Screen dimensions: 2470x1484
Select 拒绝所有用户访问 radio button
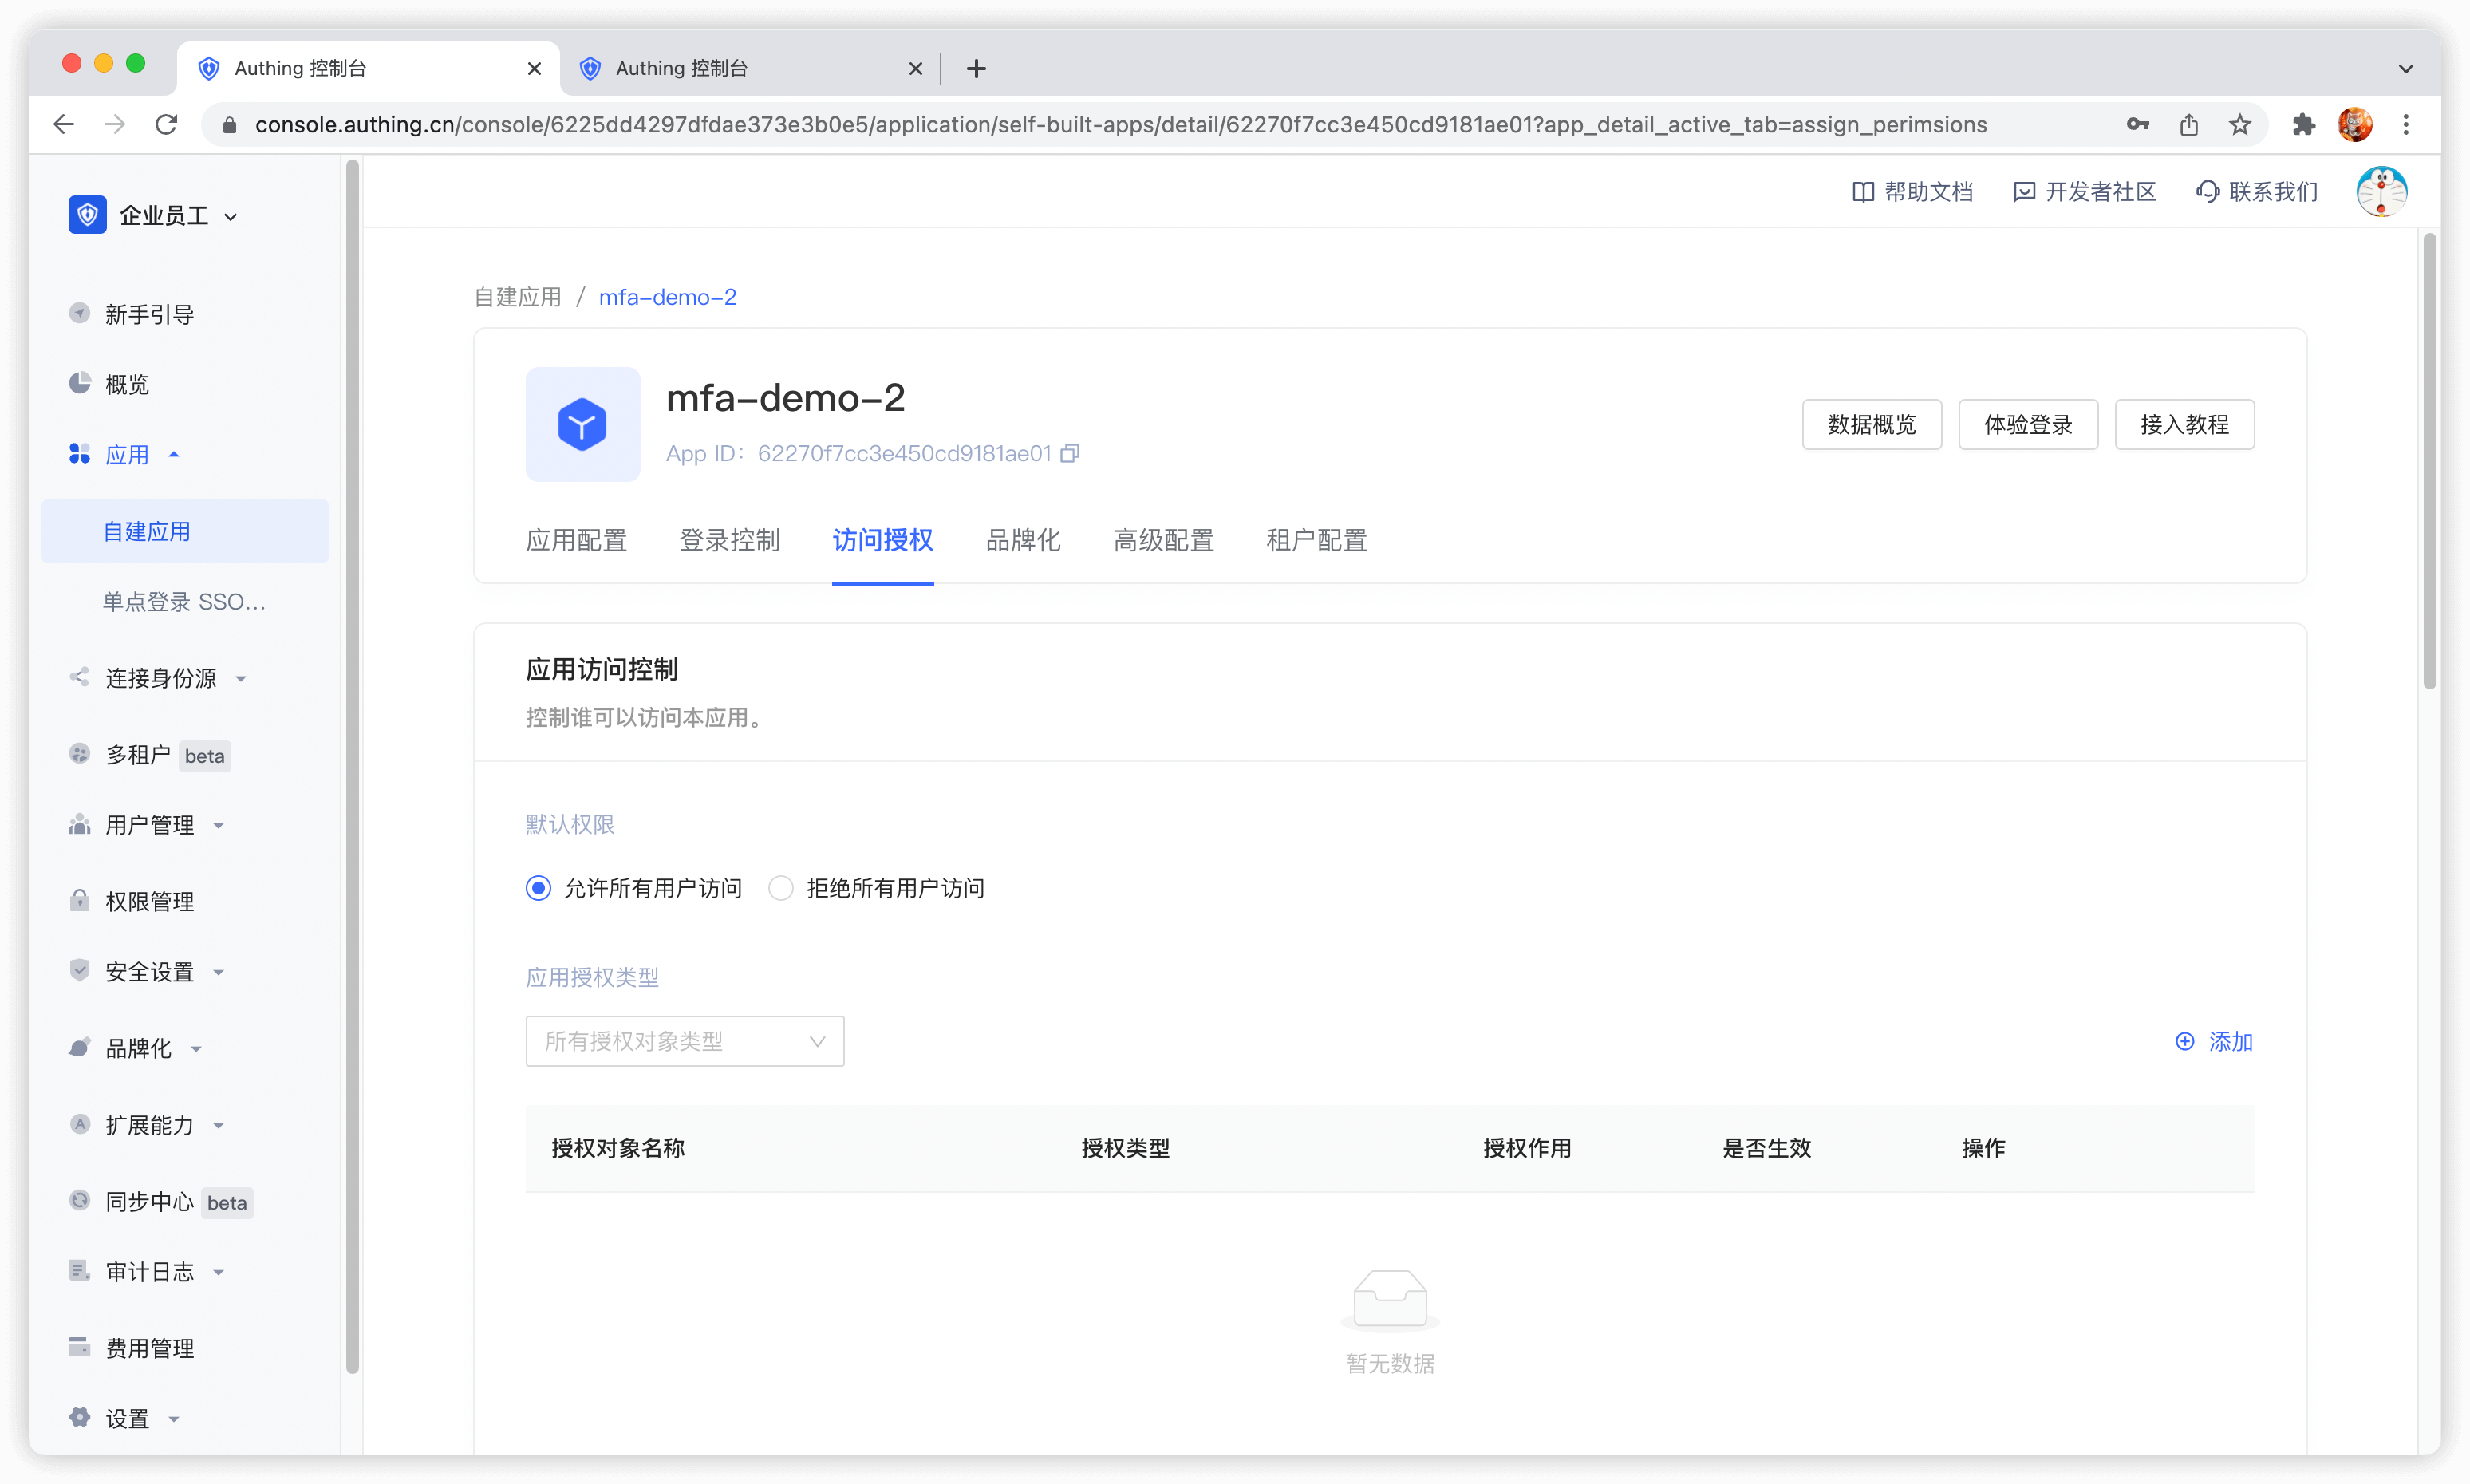click(x=781, y=888)
